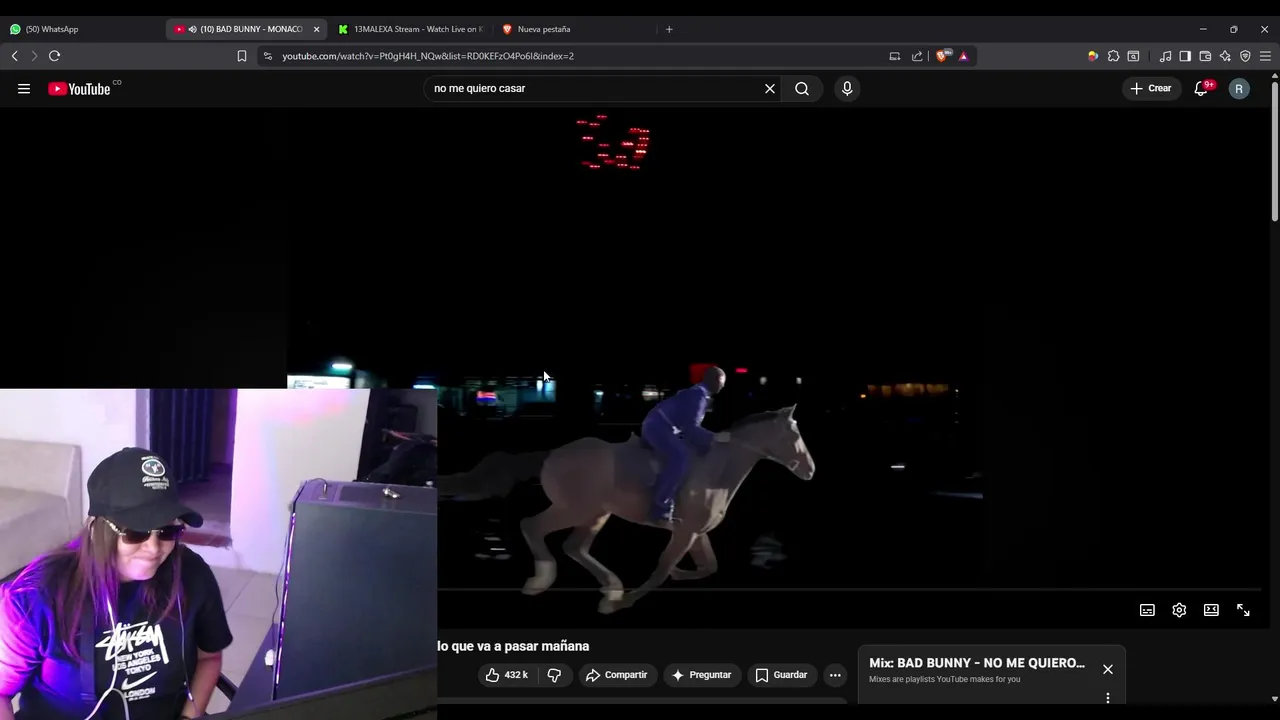Open the Mix: BAD BUNNY - NO ME QUIERO title
The width and height of the screenshot is (1280, 720).
click(x=977, y=663)
